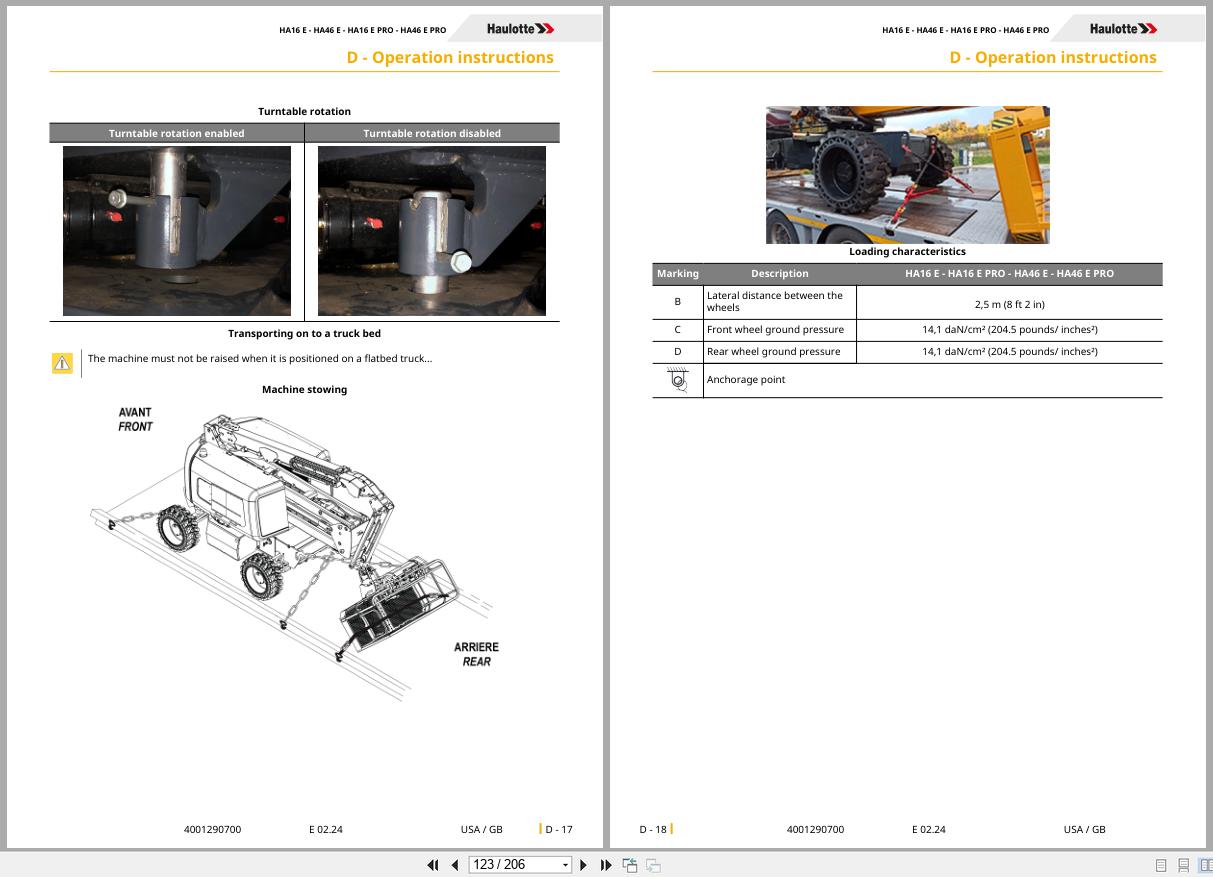The image size is (1213, 877).
Task: Click the 'AVANT FRONT' diagram label
Action: coord(136,419)
